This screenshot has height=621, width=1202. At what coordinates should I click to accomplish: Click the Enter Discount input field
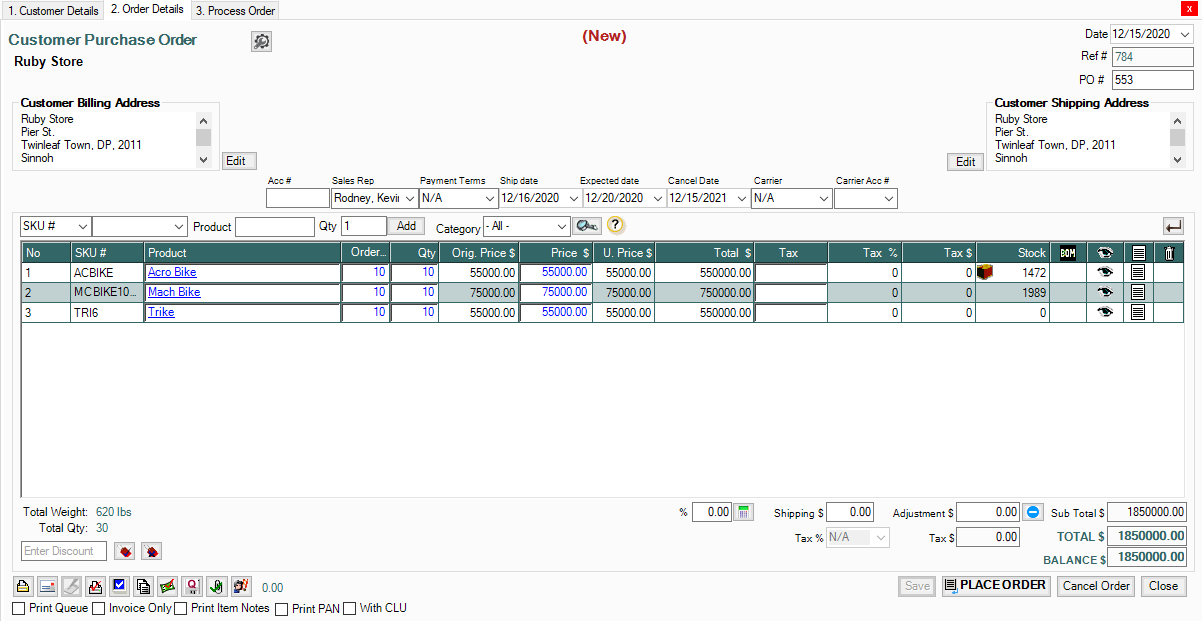click(x=64, y=551)
